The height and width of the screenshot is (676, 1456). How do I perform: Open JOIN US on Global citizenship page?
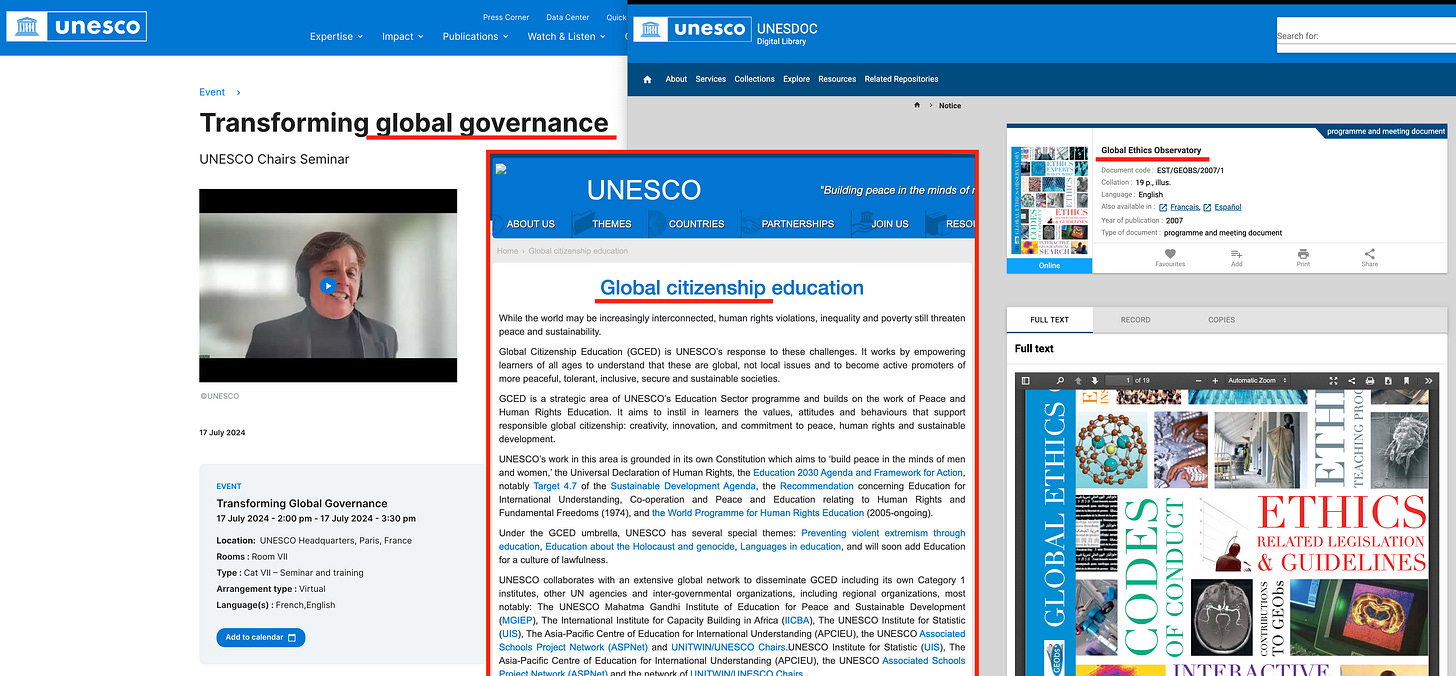pyautogui.click(x=889, y=224)
